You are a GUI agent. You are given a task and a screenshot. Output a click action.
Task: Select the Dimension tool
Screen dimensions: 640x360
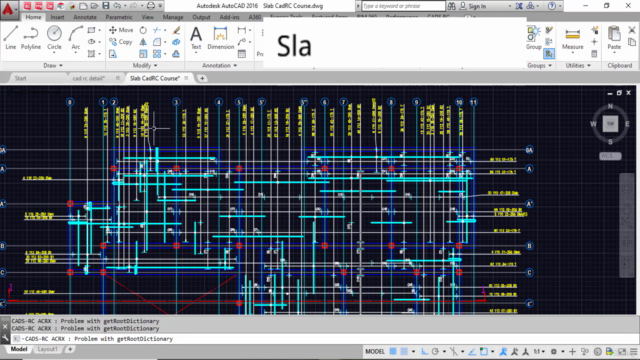coord(220,38)
